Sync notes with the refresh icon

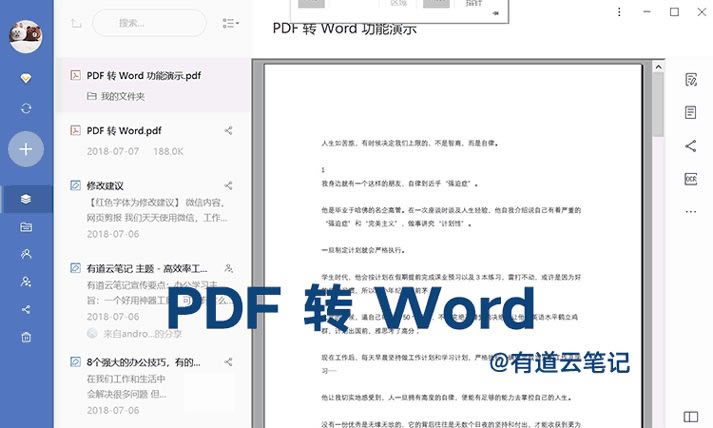click(x=26, y=108)
